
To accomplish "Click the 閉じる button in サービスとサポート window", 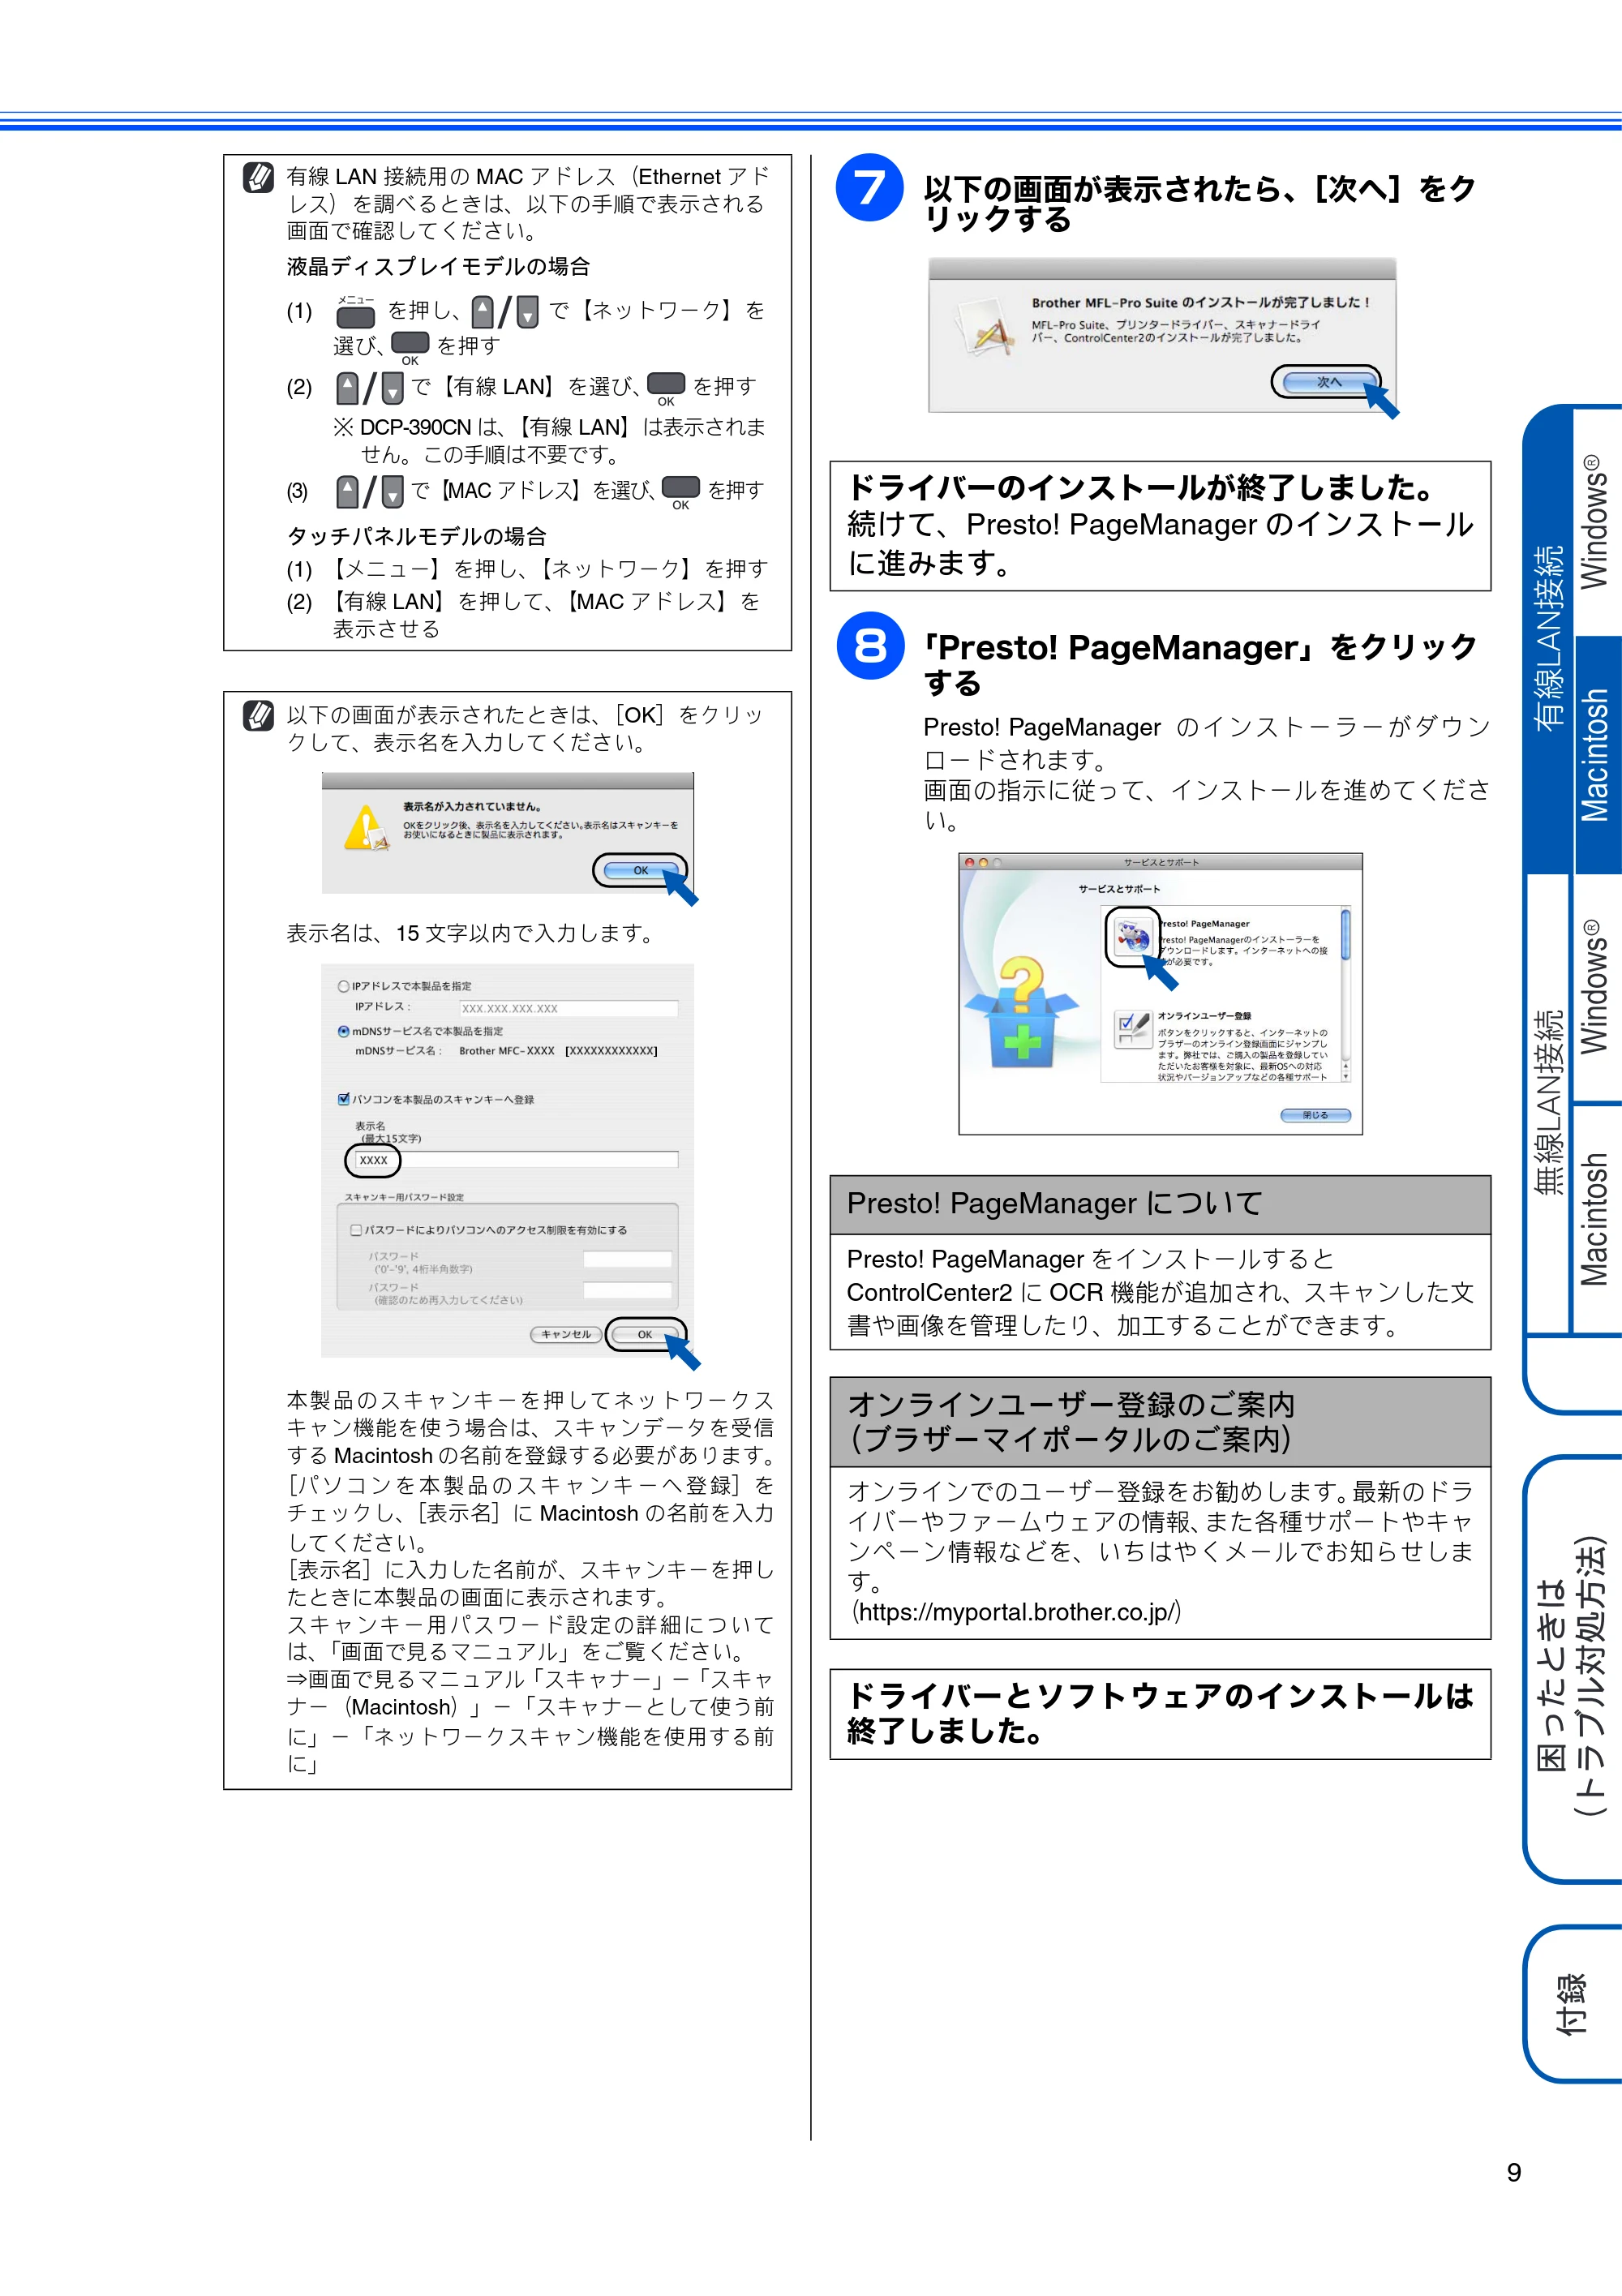I will pyautogui.click(x=1315, y=1115).
